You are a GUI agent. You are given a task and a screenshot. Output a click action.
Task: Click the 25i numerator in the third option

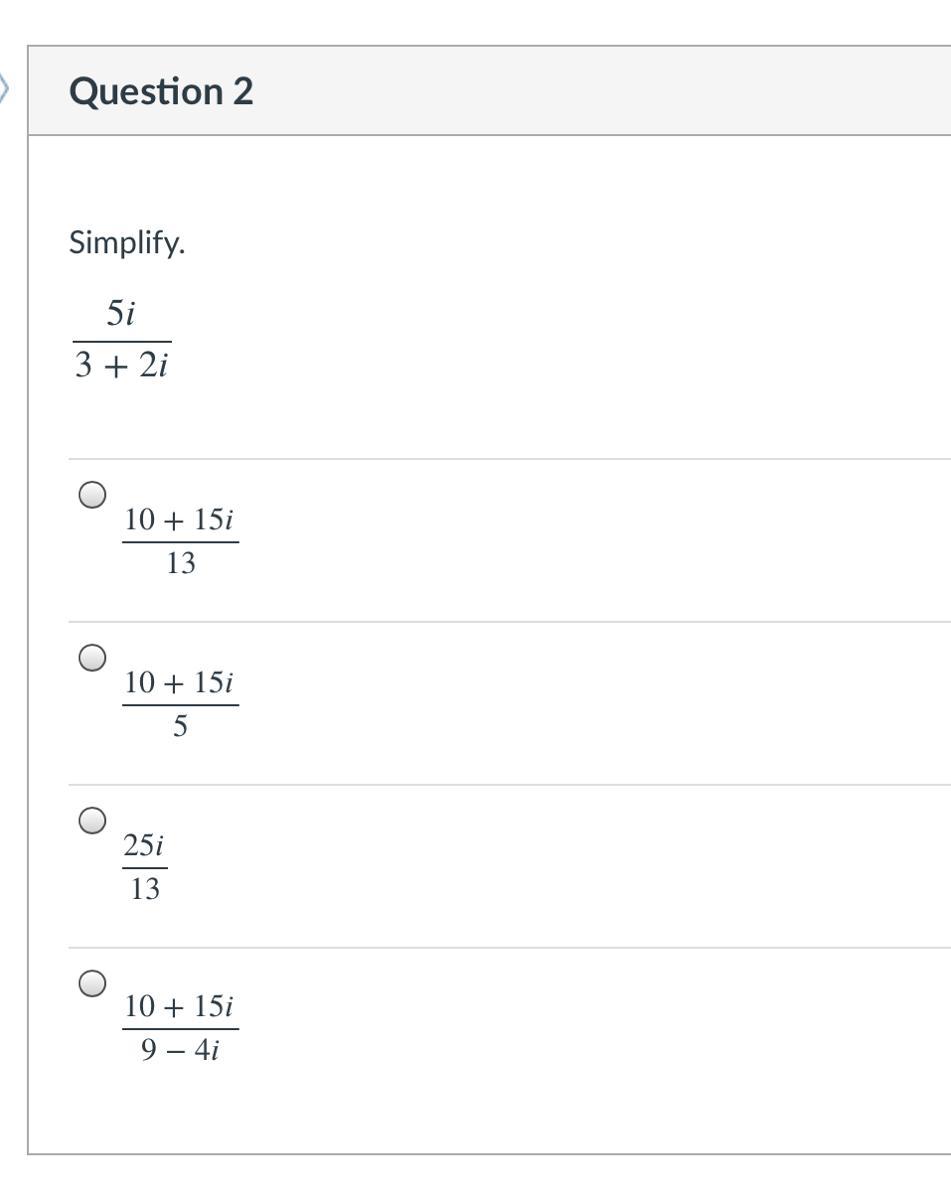tap(144, 846)
